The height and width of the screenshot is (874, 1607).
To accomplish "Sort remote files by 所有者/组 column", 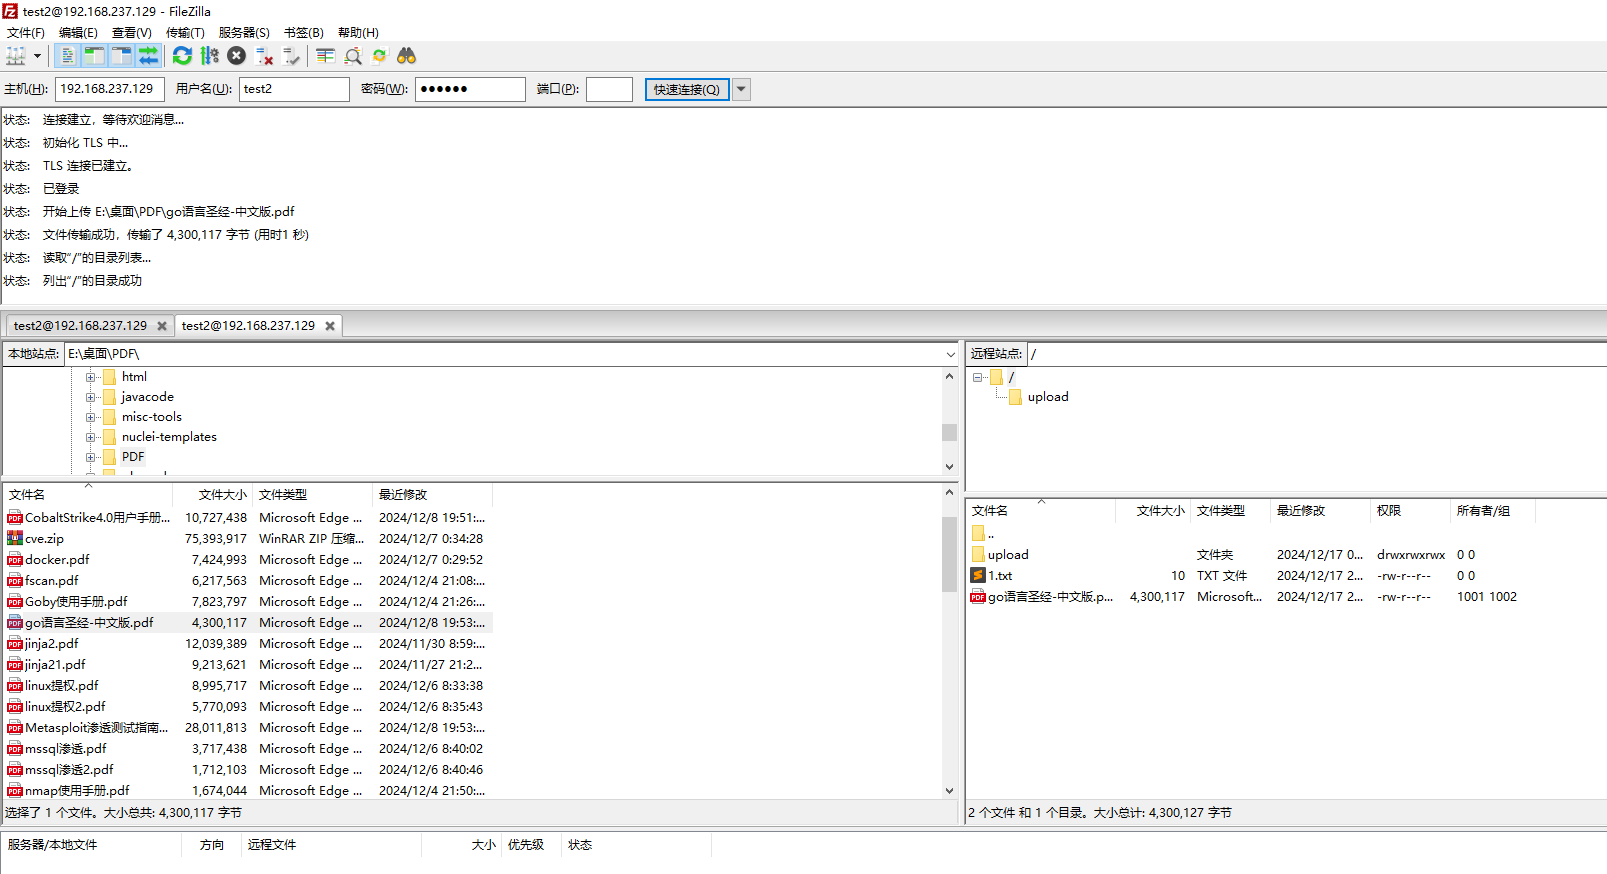I will point(1492,510).
